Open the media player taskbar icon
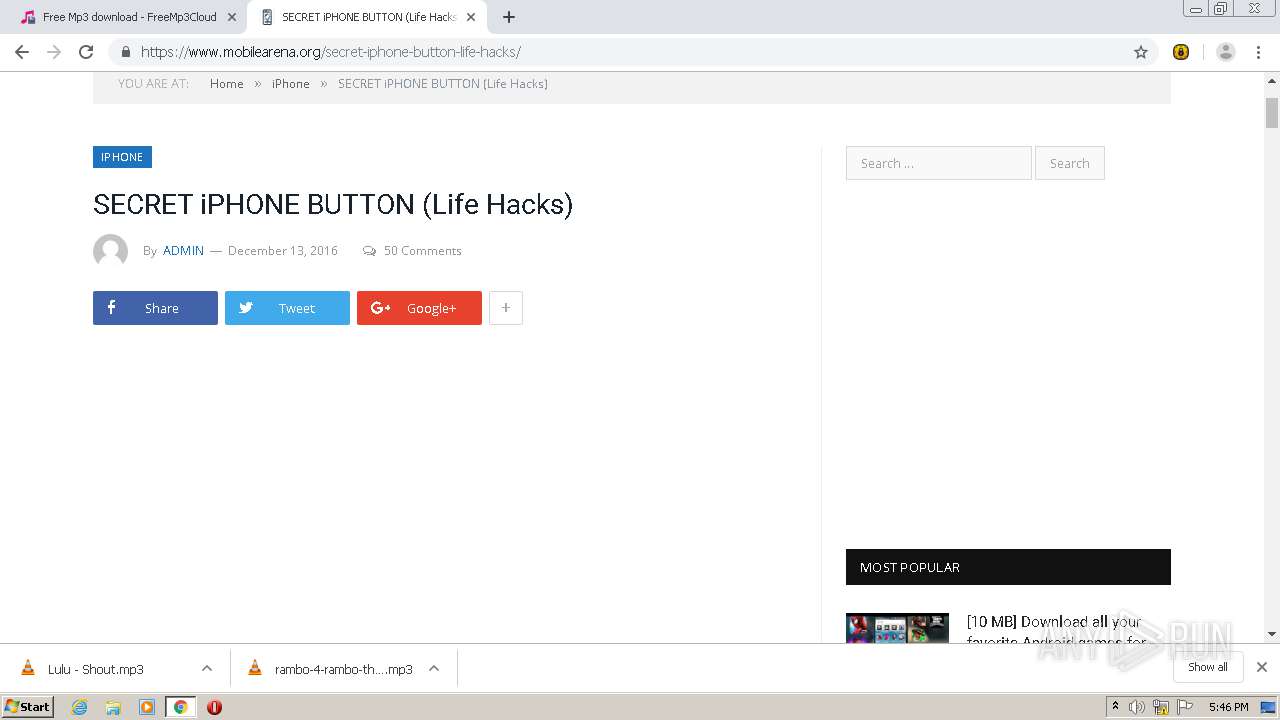The width and height of the screenshot is (1280, 720). pos(147,707)
